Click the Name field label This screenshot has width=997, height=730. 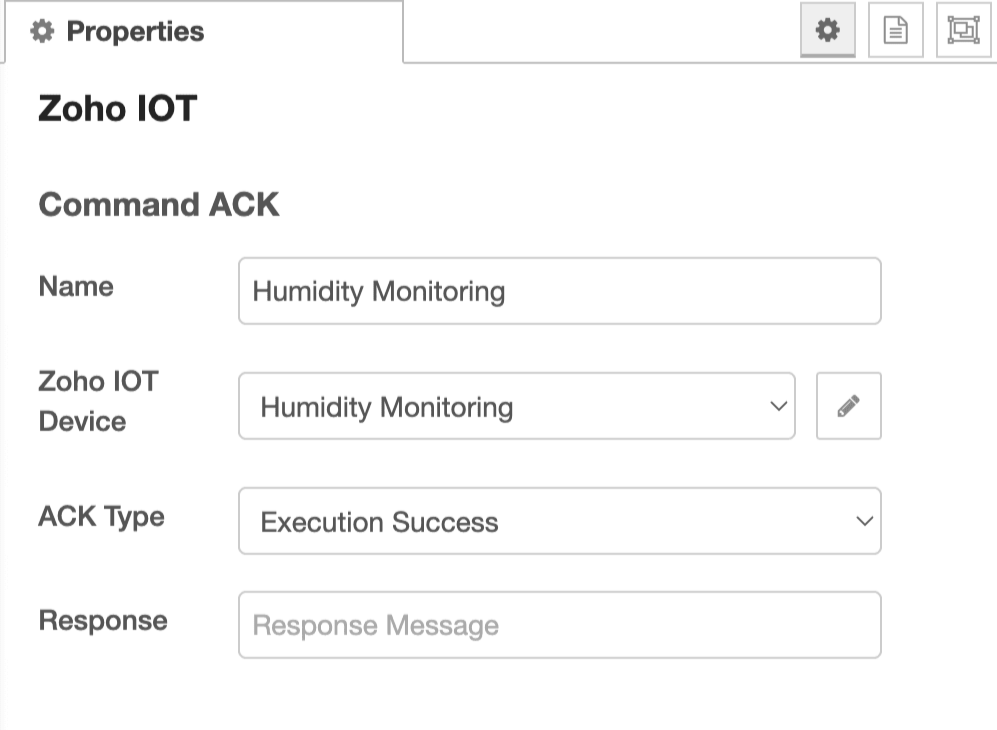tap(76, 287)
